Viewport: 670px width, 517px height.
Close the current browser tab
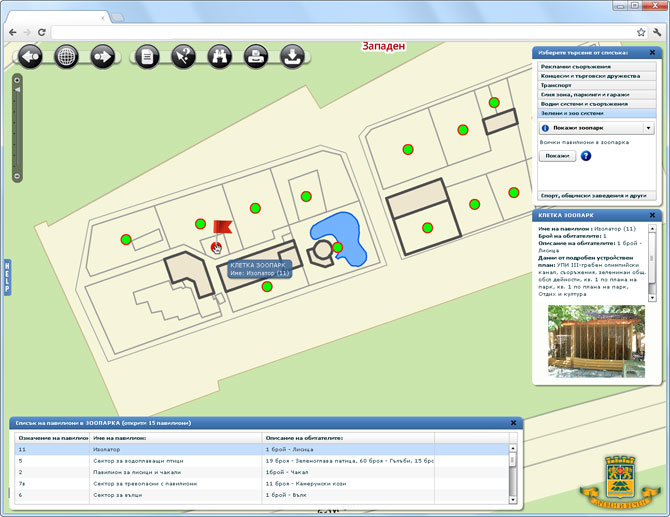(103, 18)
